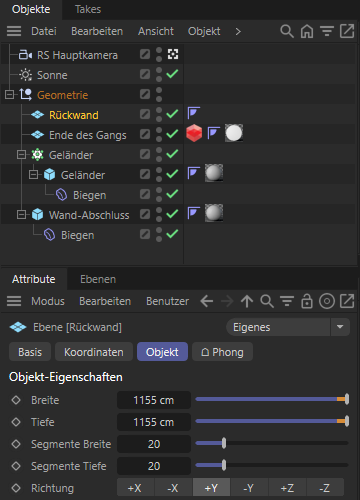Open the Eigenes dropdown arrow
Viewport: 360px width, 500px height.
point(340,327)
